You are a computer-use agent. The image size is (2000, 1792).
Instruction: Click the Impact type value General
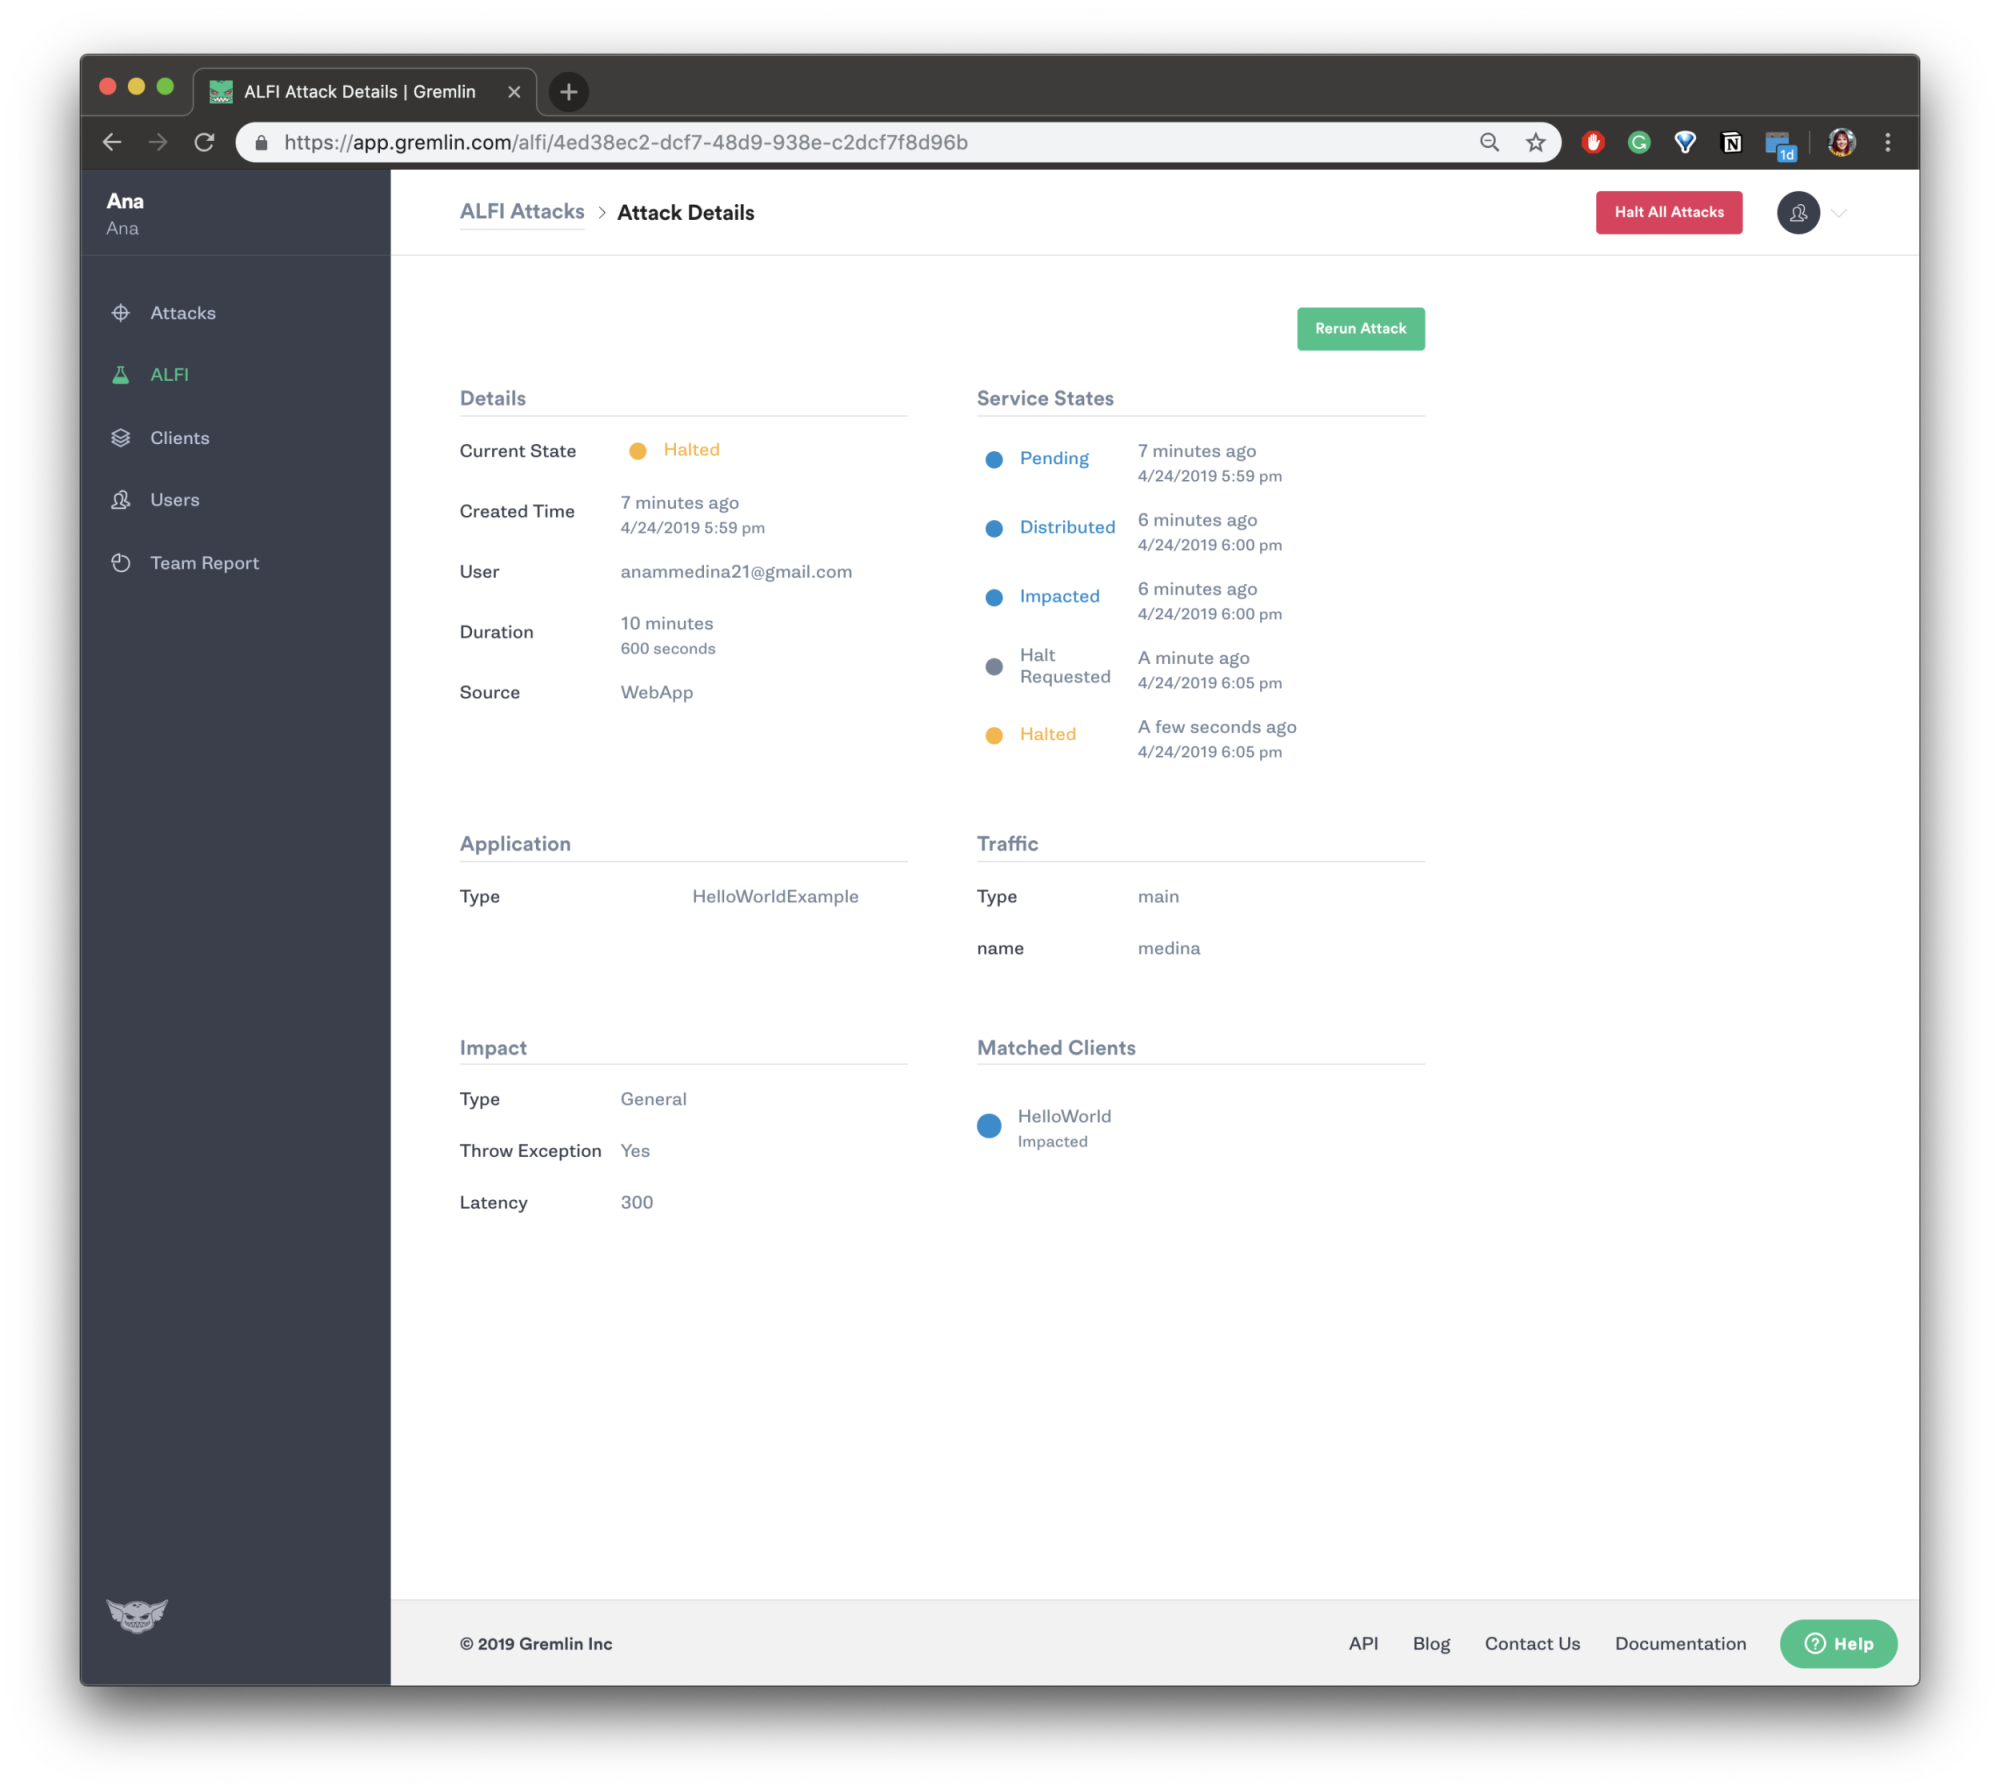click(x=653, y=1099)
